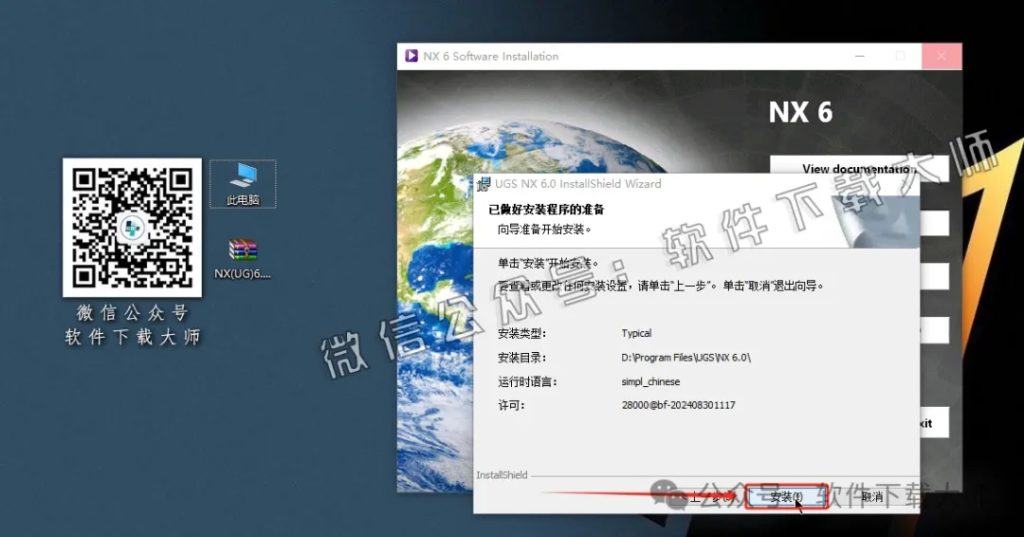The width and height of the screenshot is (1024, 537).
Task: Click the Typical install type value
Action: click(x=636, y=333)
